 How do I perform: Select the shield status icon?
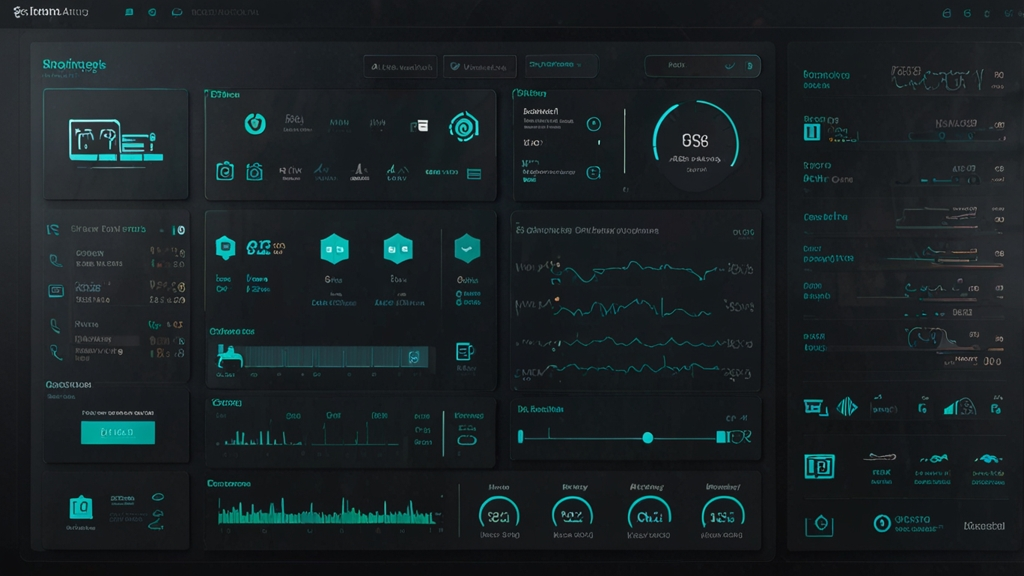pos(256,123)
